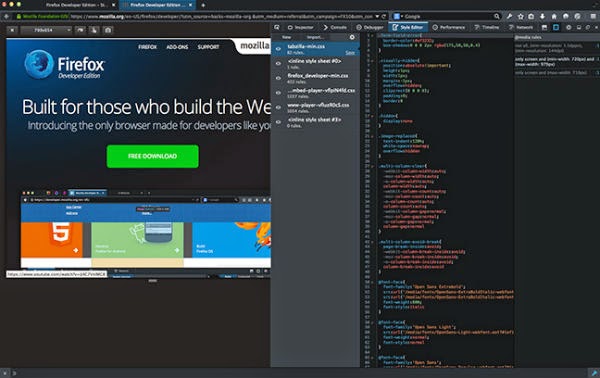Open the downloads arrow icon
The image size is (600, 378).
[543, 16]
